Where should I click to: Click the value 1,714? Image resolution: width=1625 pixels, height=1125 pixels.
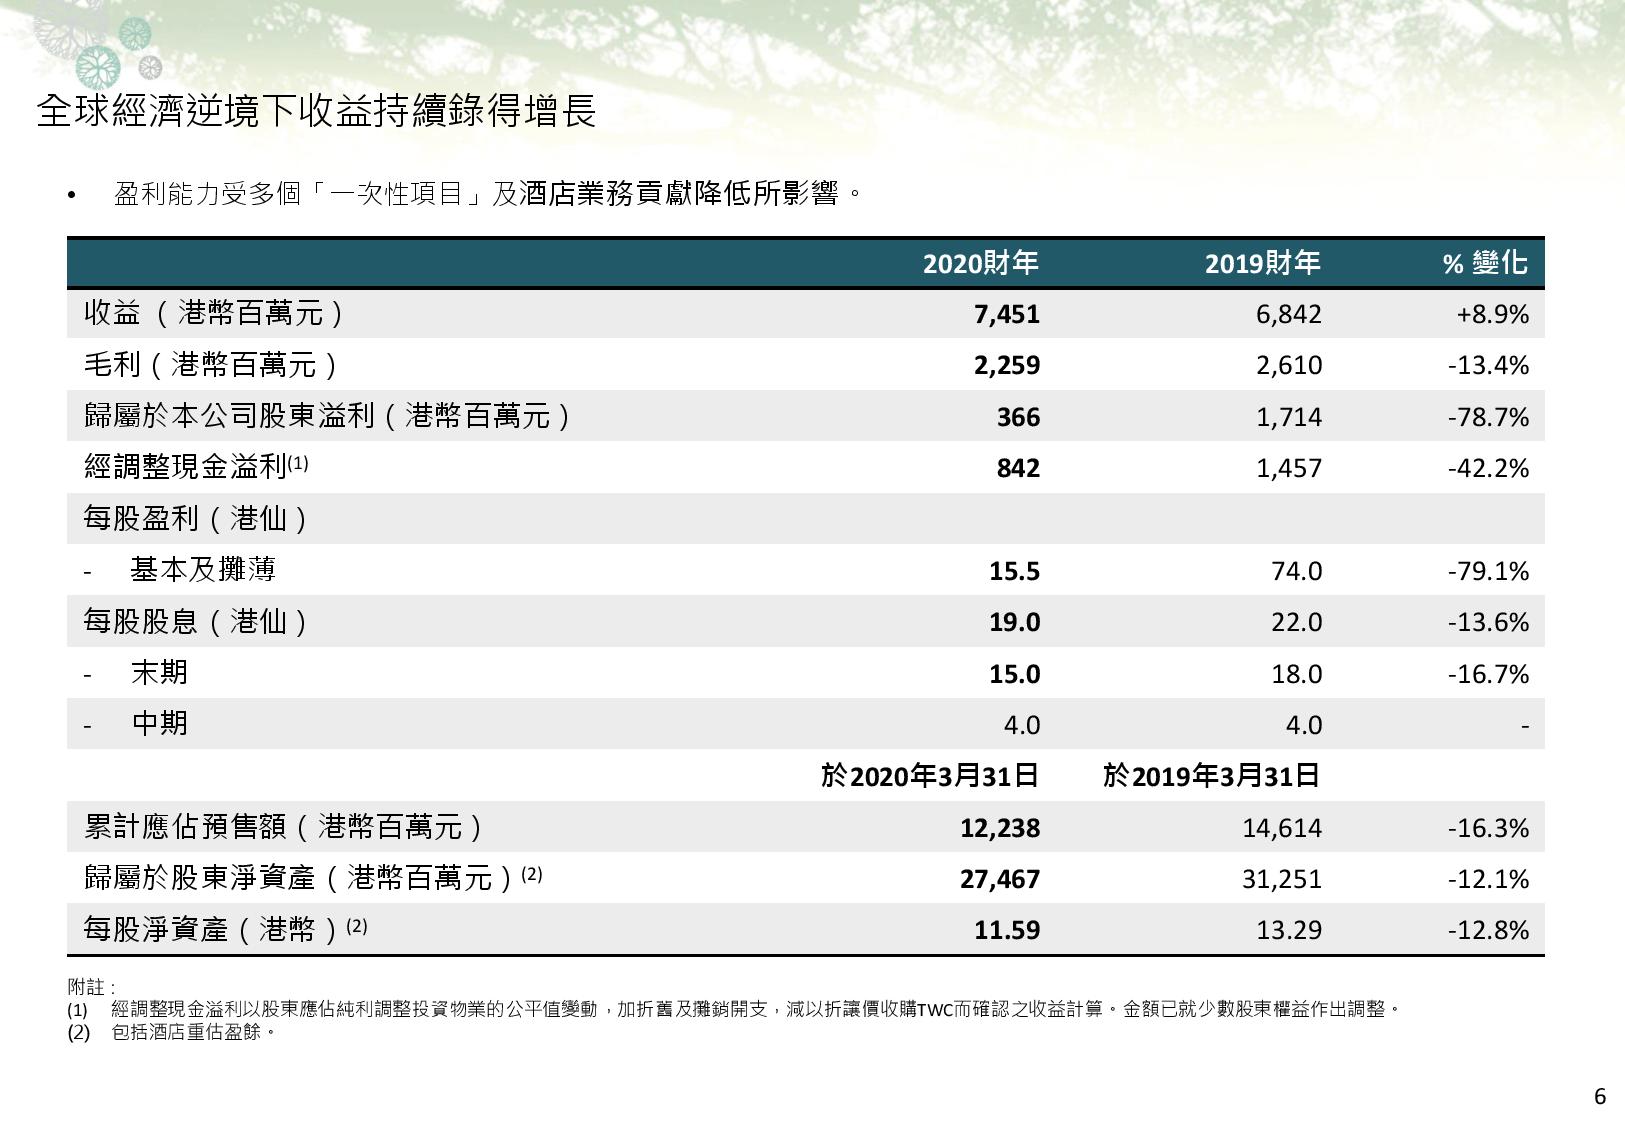point(1289,417)
